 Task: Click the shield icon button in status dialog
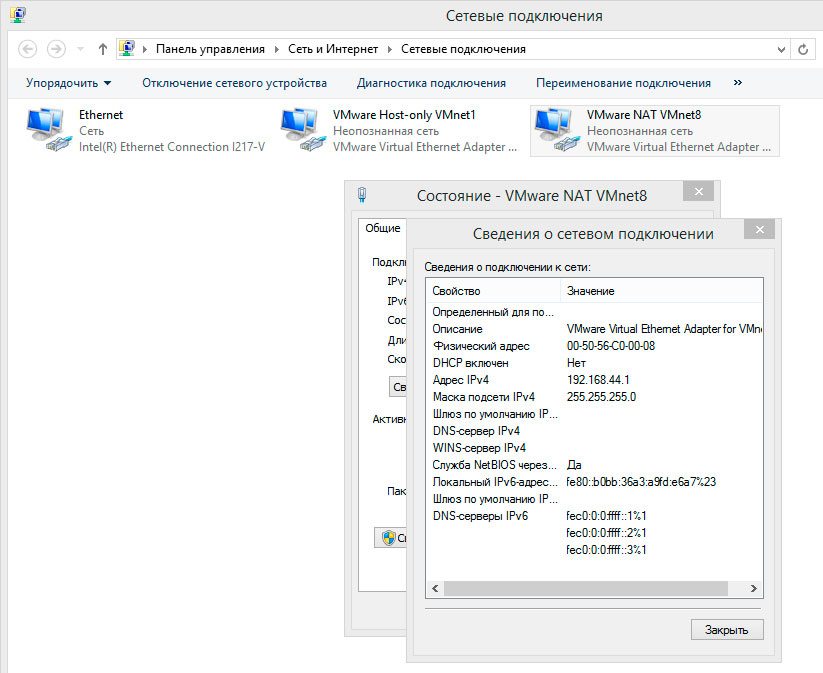(x=390, y=538)
